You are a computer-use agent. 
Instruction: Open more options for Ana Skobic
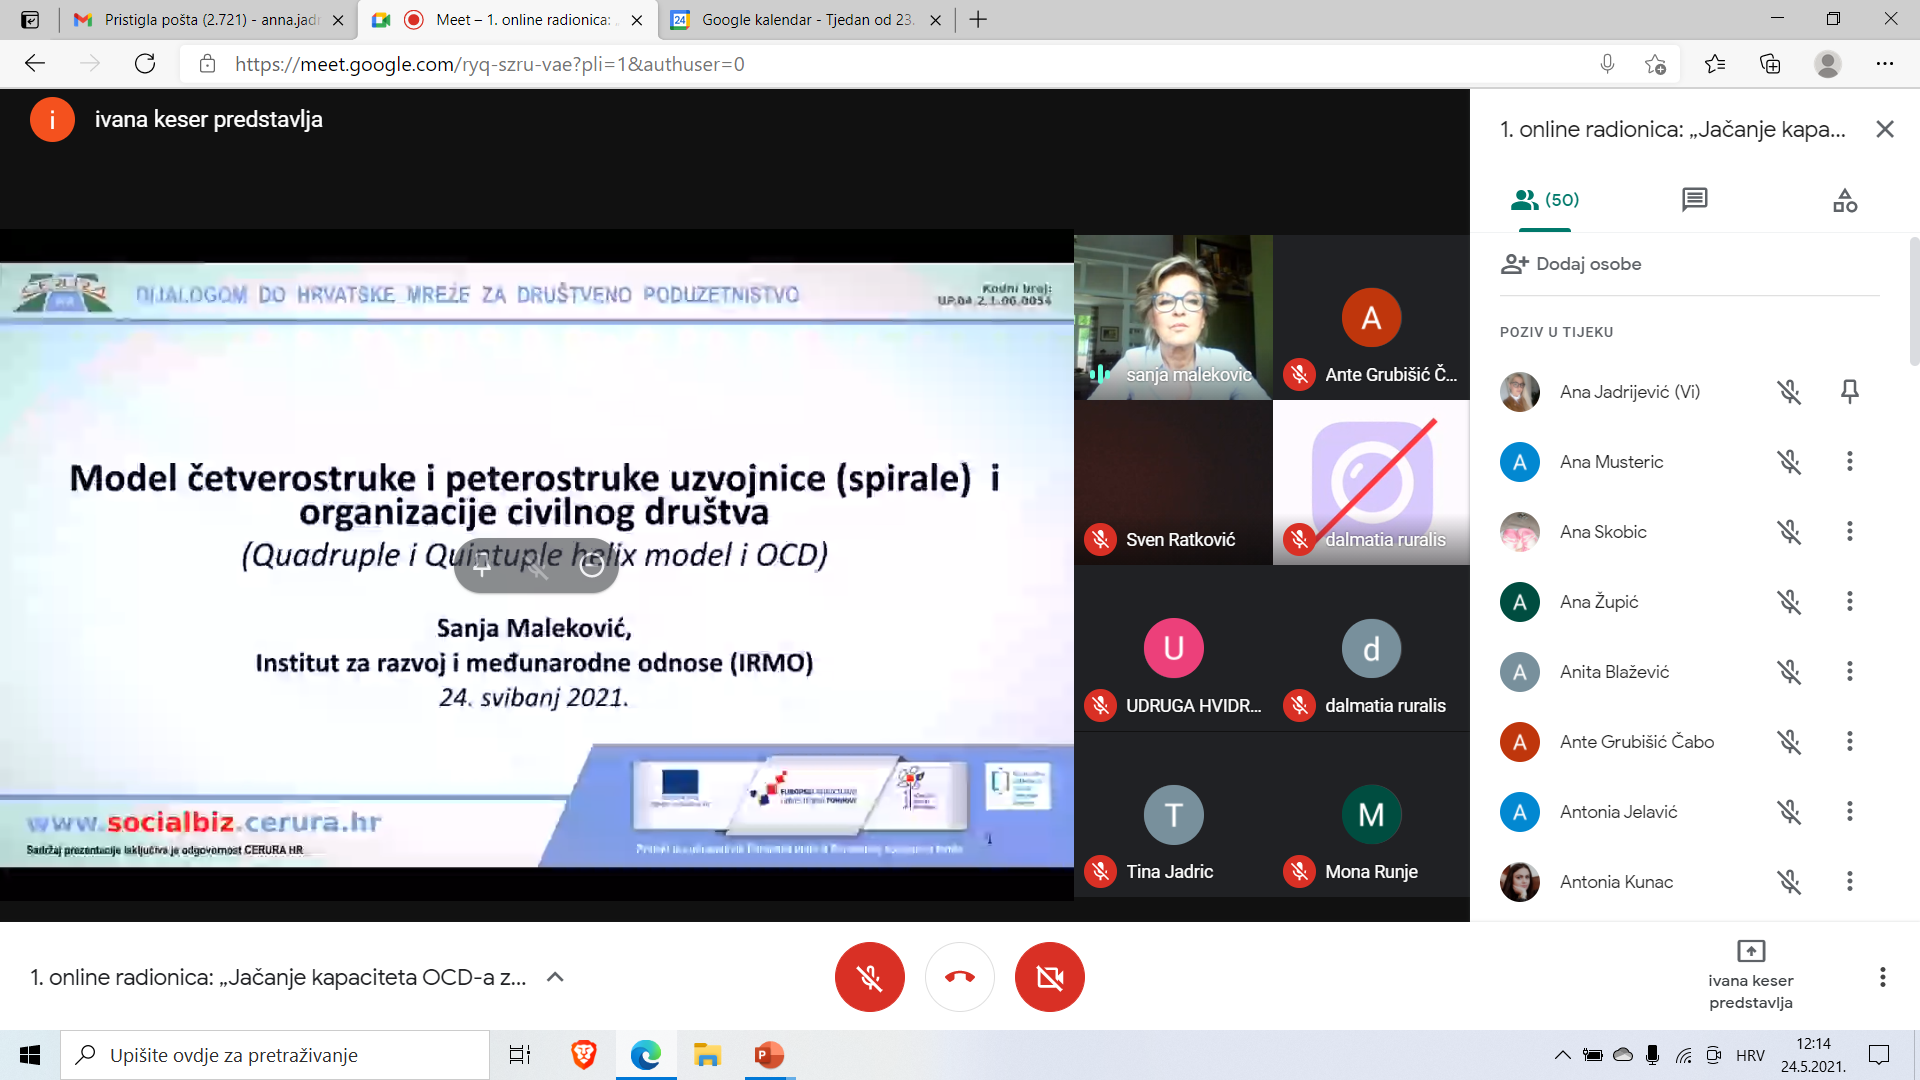(x=1849, y=532)
